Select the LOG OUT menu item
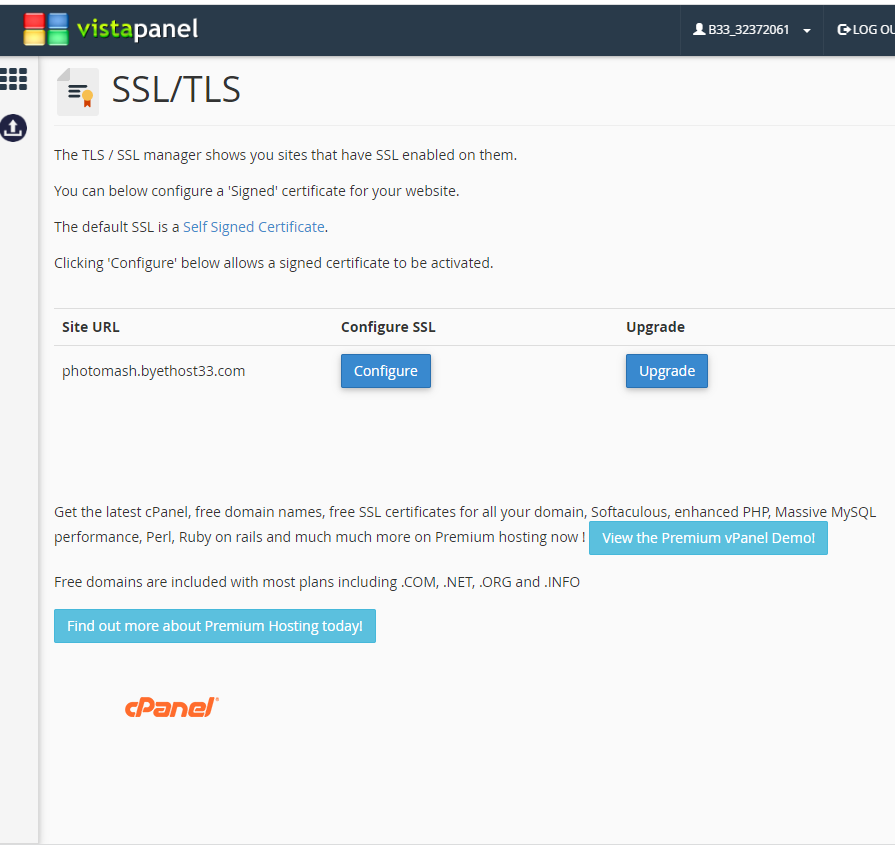Screen dimensions: 895x849 [x=866, y=30]
